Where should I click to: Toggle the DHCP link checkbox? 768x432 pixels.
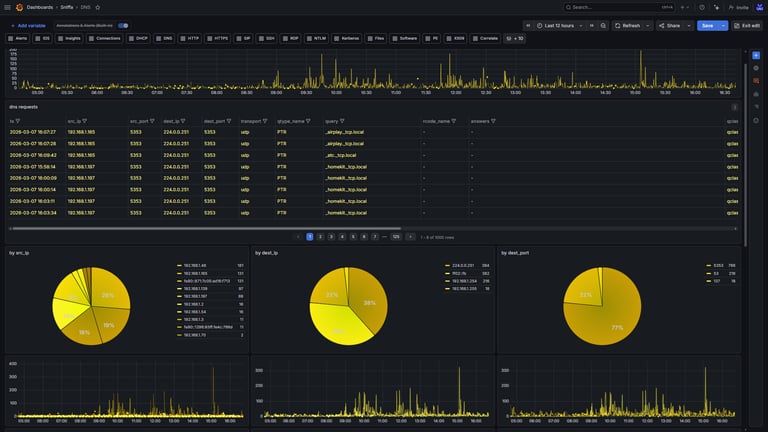132,38
